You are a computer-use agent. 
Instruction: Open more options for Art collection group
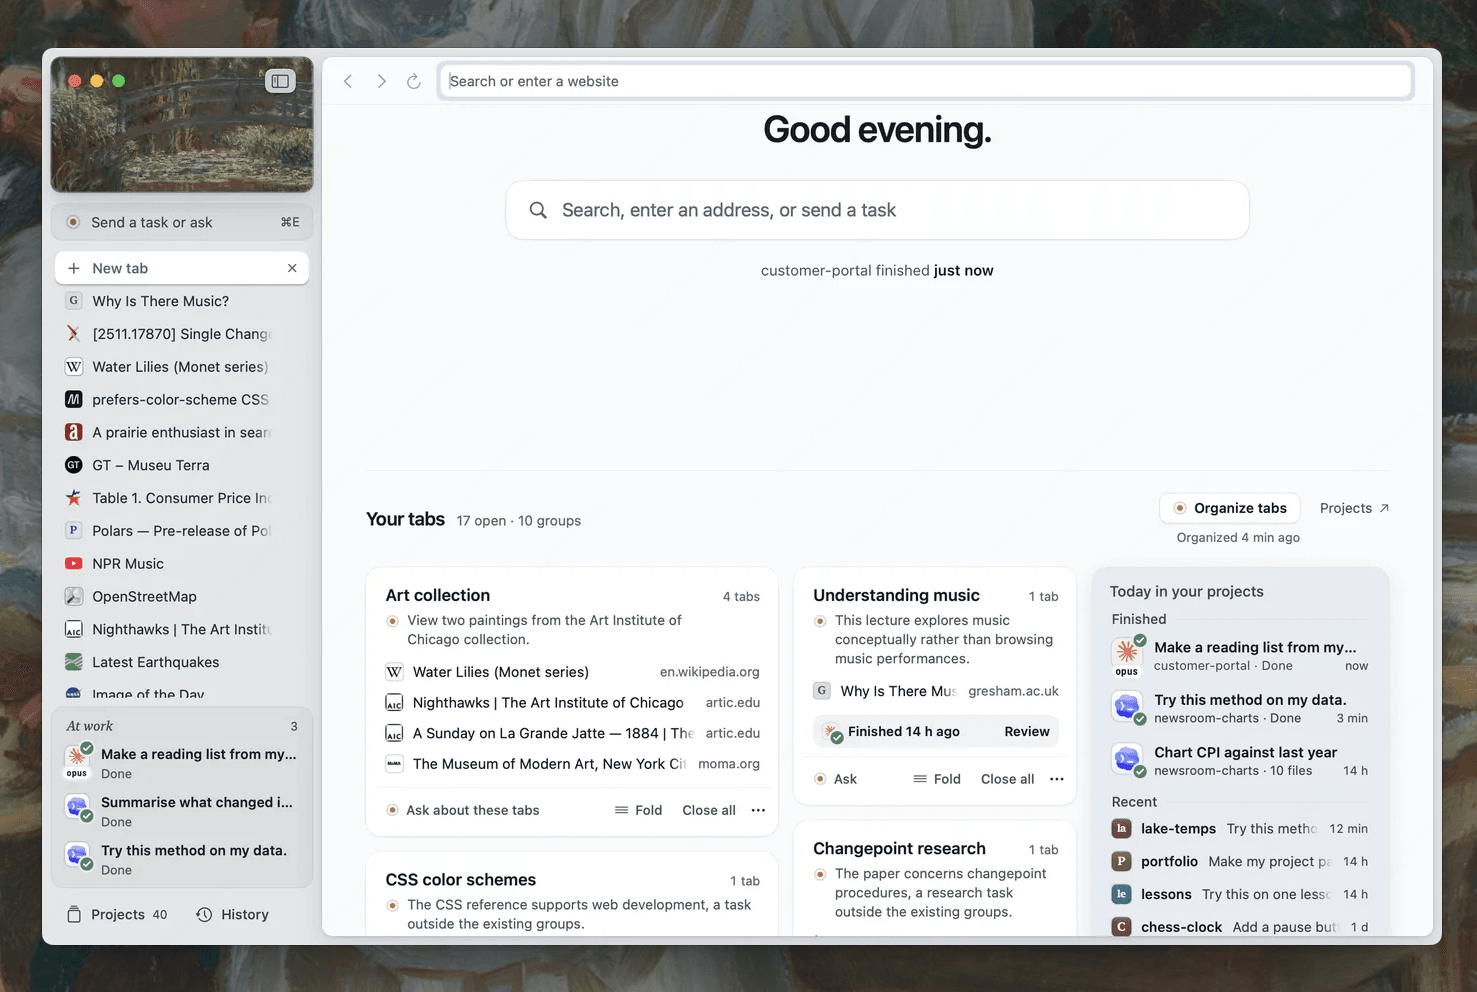[758, 810]
